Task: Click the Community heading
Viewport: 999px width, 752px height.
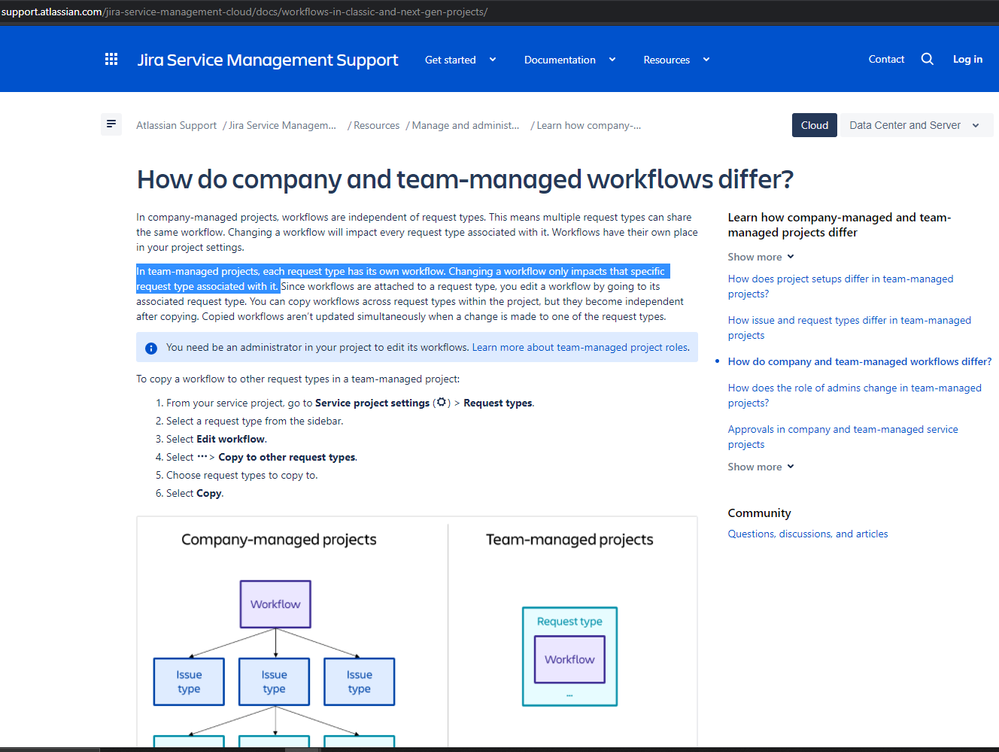Action: click(x=759, y=513)
